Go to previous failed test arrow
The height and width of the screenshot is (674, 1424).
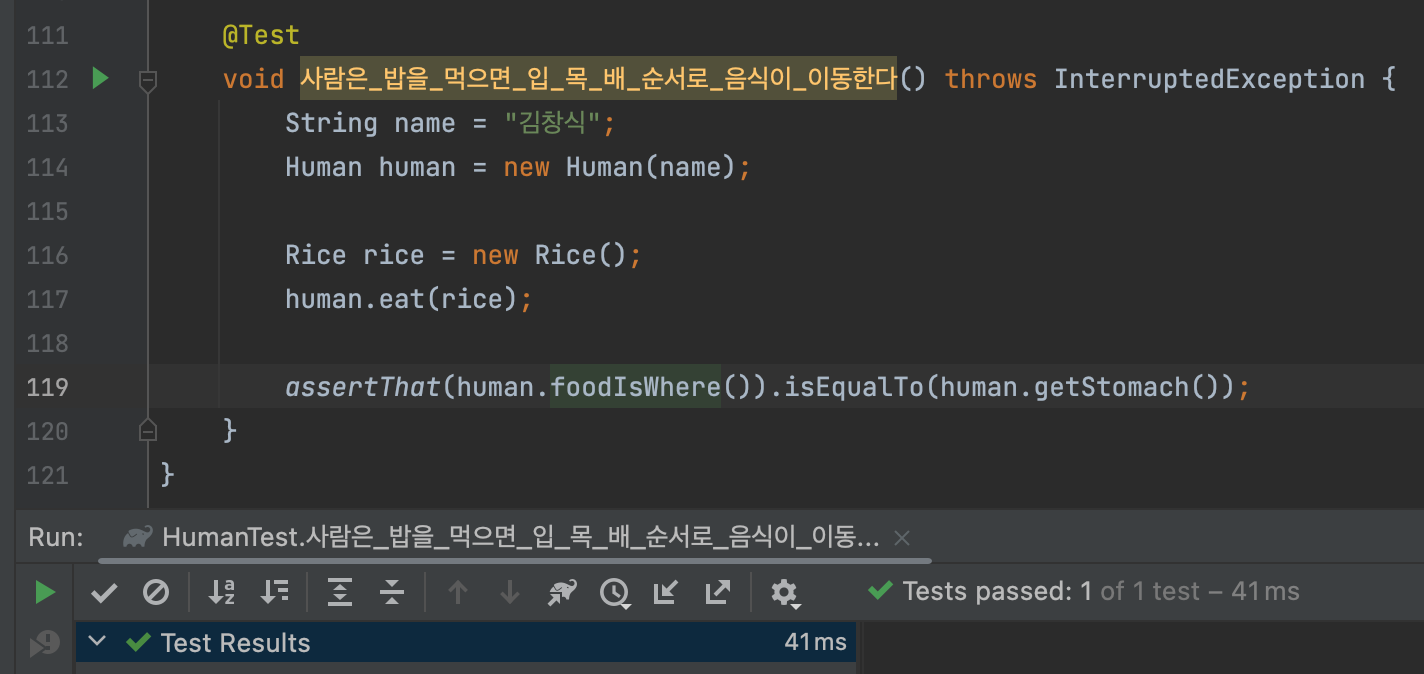click(458, 592)
